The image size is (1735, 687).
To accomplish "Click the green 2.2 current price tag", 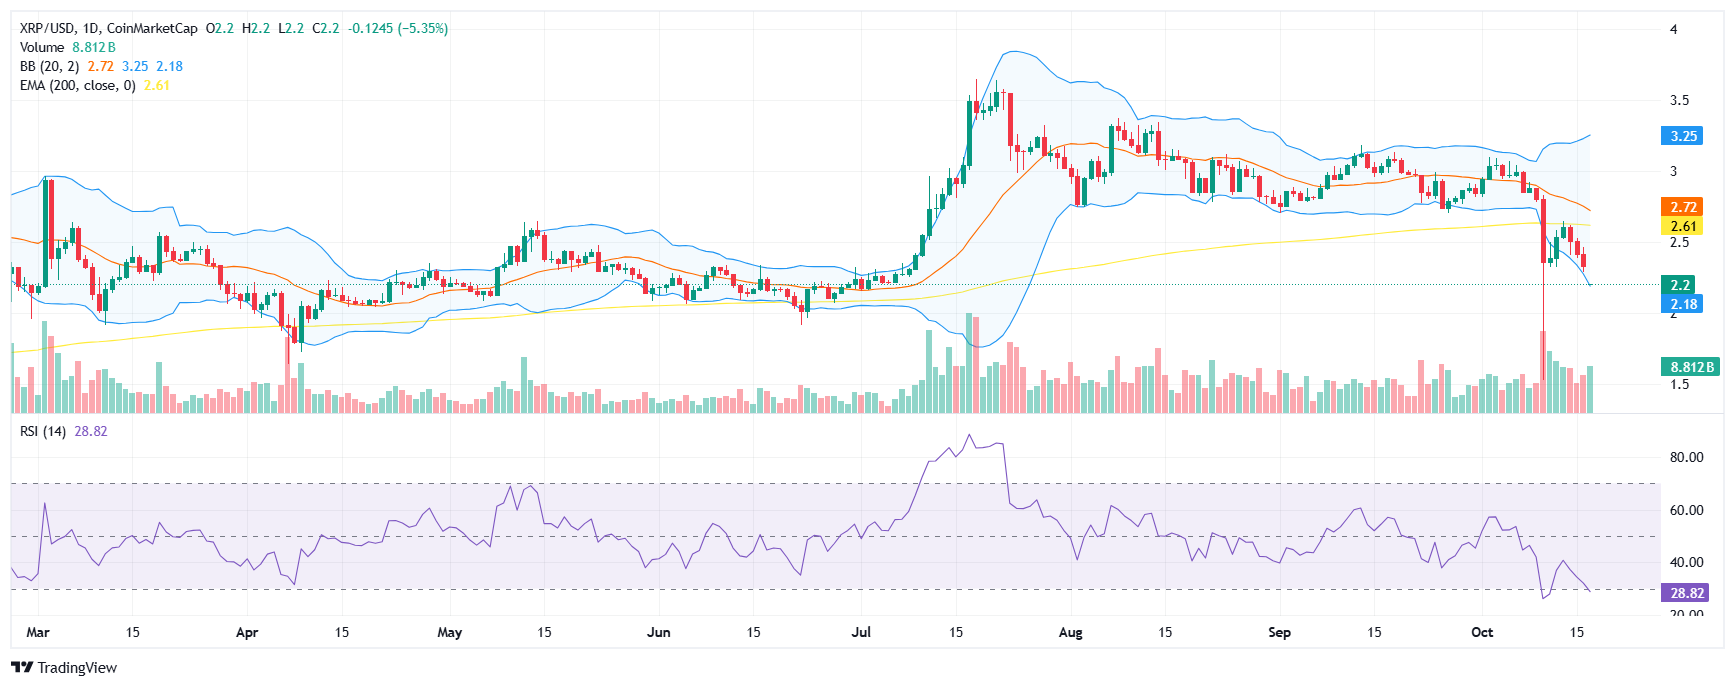I will pos(1681,285).
